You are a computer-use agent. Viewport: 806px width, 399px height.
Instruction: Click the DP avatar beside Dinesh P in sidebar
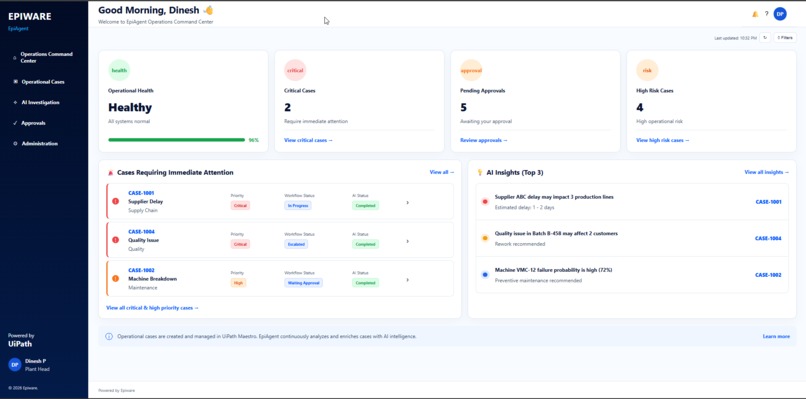[14, 365]
